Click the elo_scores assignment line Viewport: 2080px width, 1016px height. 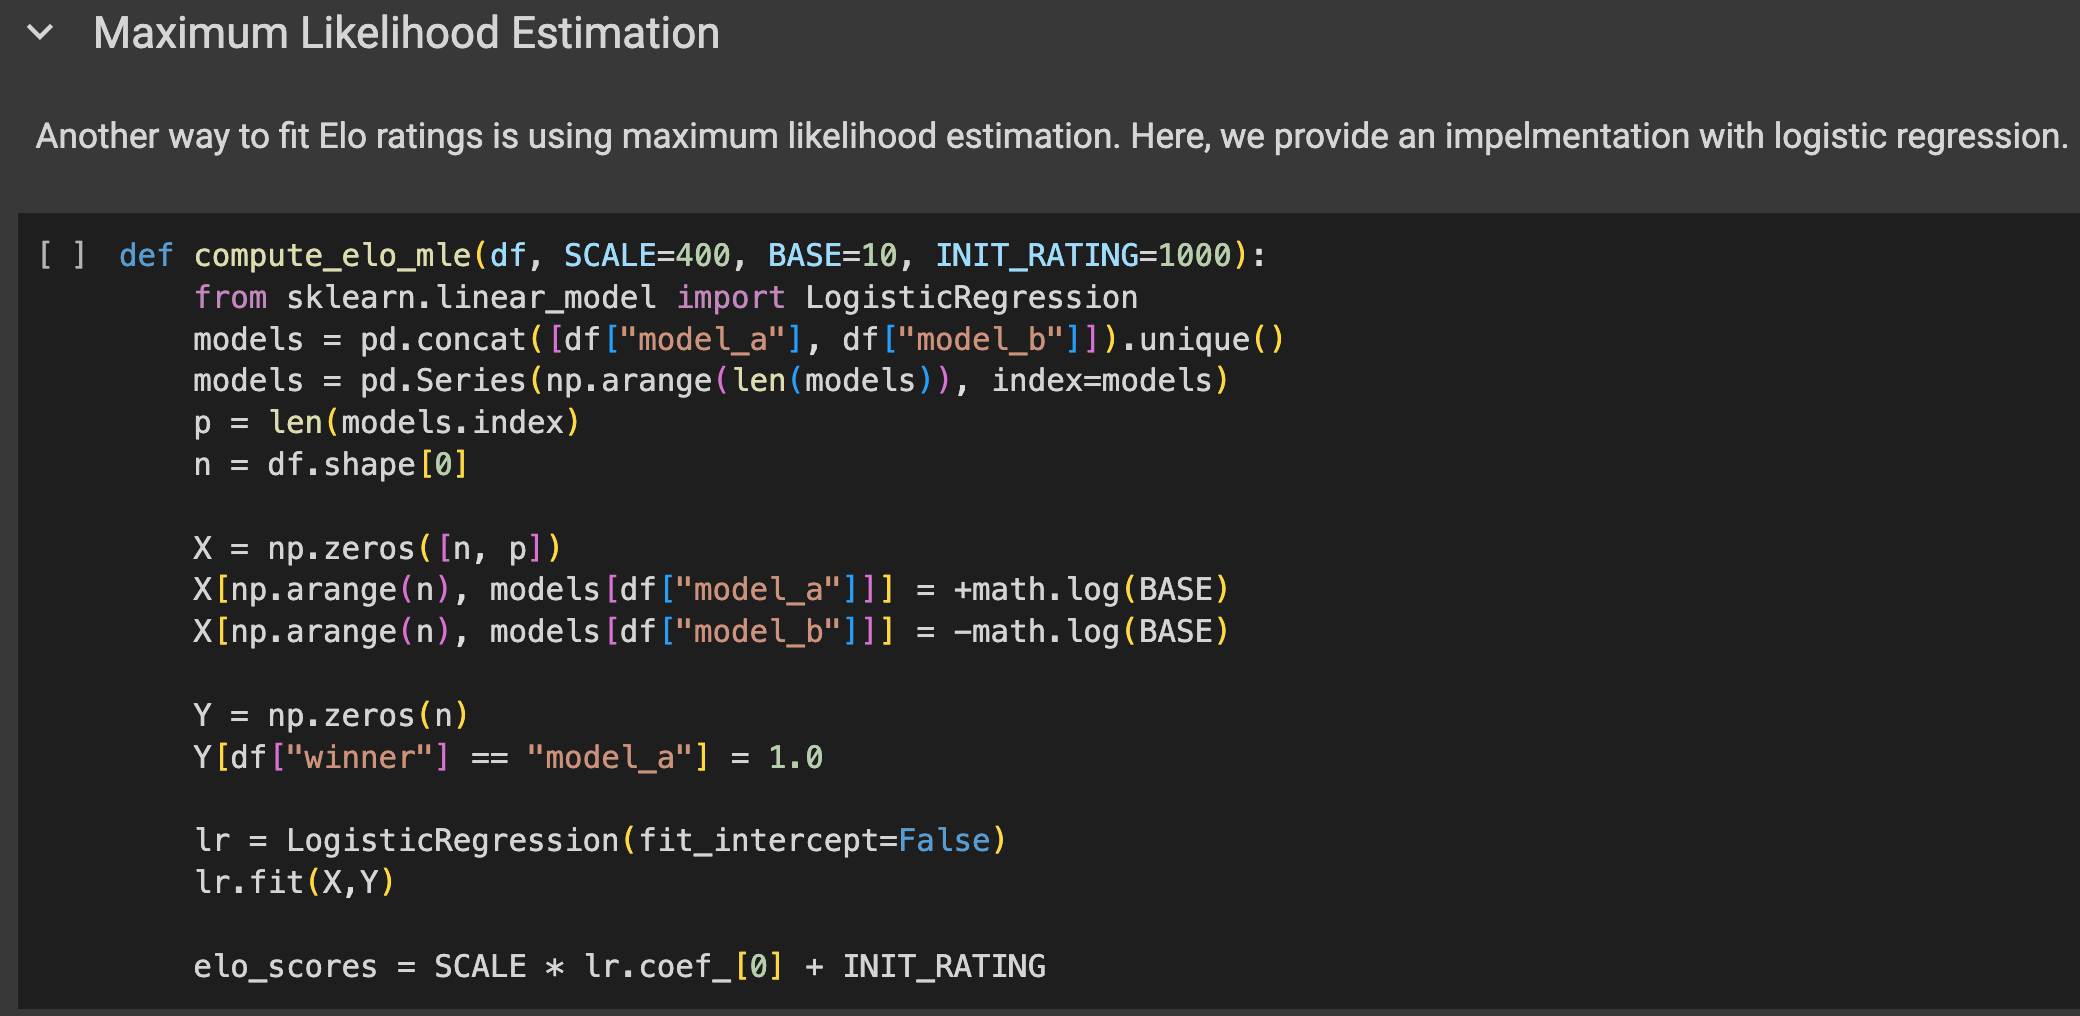pos(620,967)
